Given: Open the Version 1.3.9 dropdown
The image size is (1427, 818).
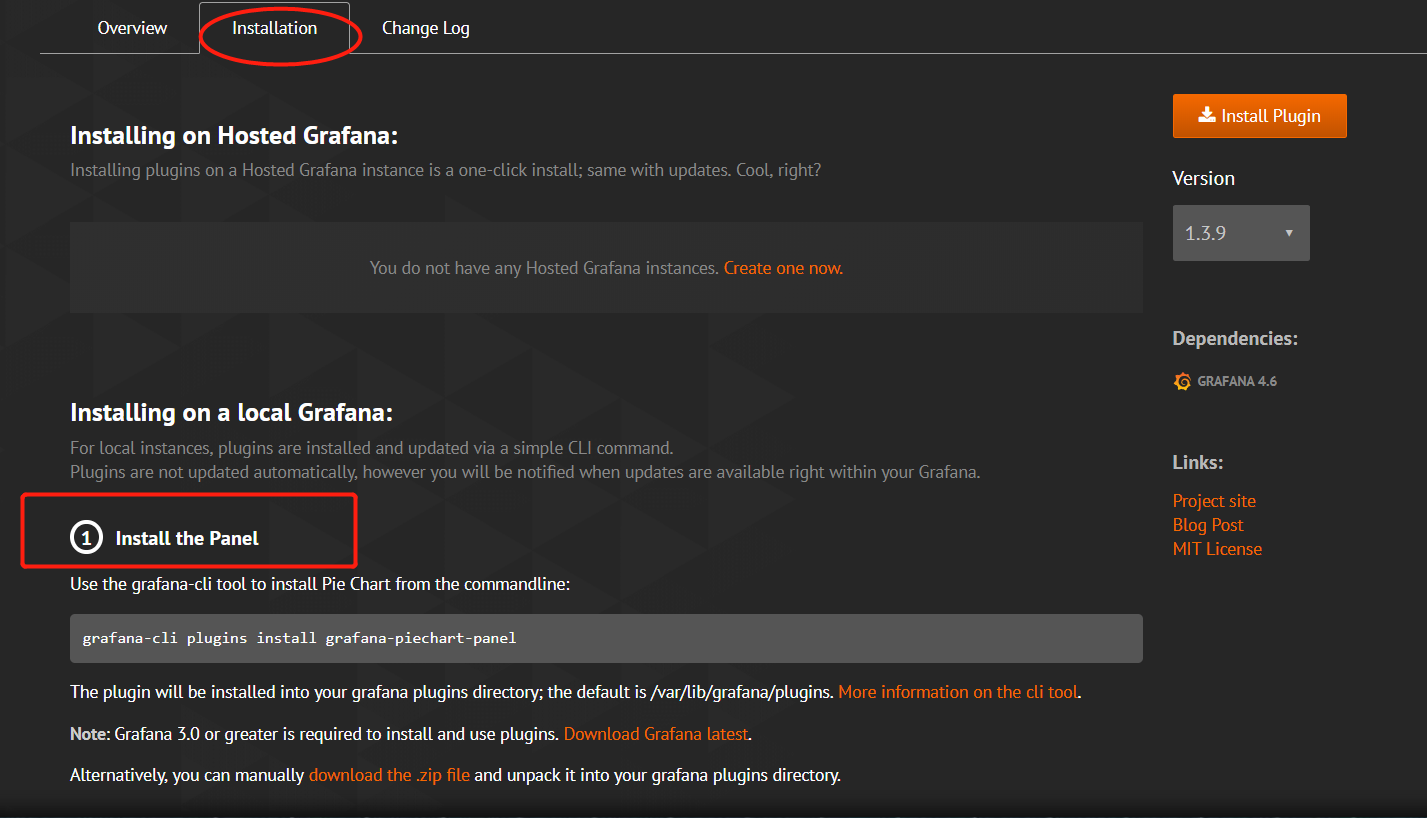Looking at the screenshot, I should [x=1241, y=233].
